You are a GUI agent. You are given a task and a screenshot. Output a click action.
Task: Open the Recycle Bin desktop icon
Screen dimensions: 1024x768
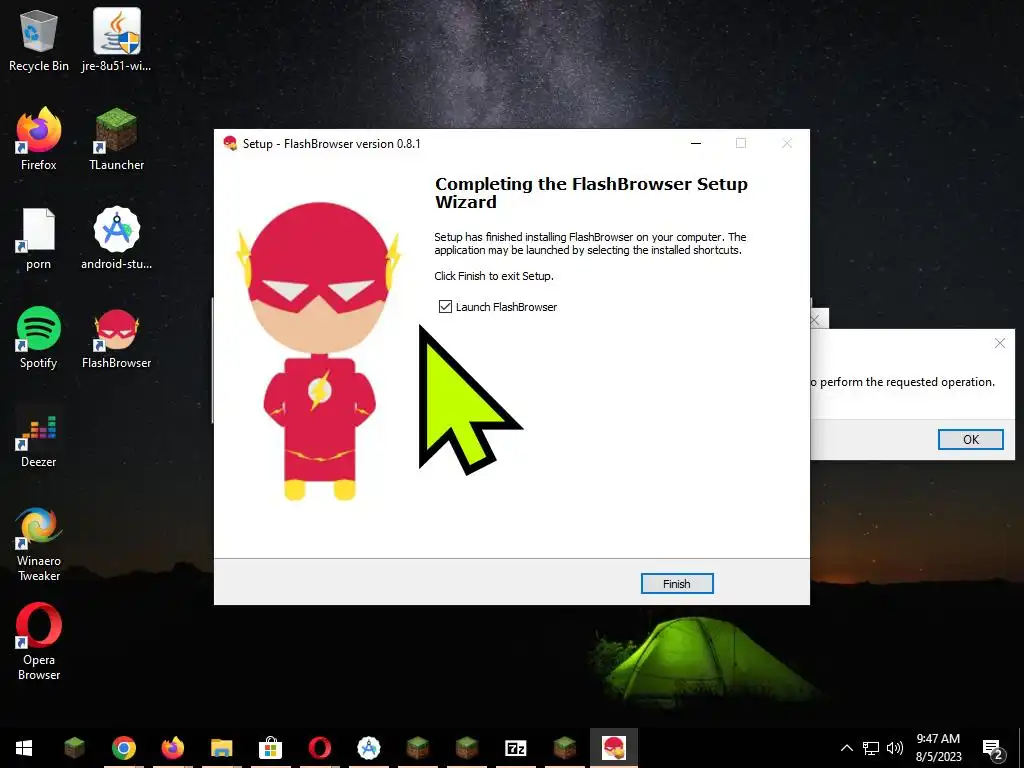(39, 40)
